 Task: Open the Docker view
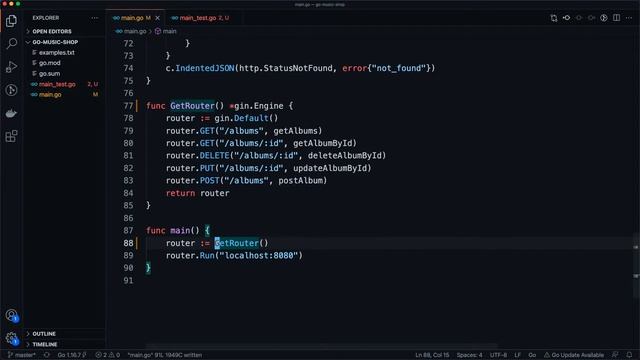click(11, 113)
